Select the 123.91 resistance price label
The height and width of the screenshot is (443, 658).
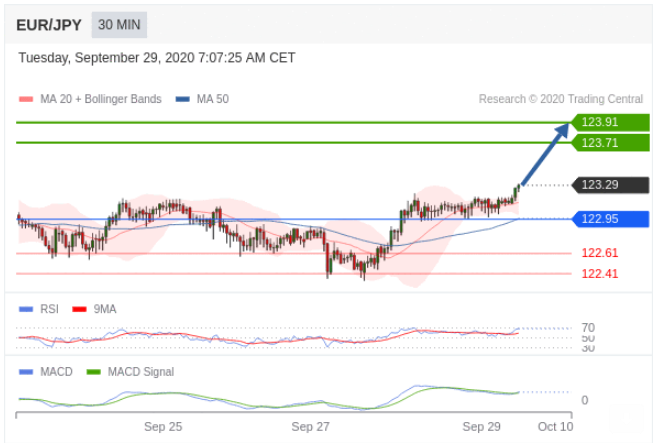pos(611,122)
